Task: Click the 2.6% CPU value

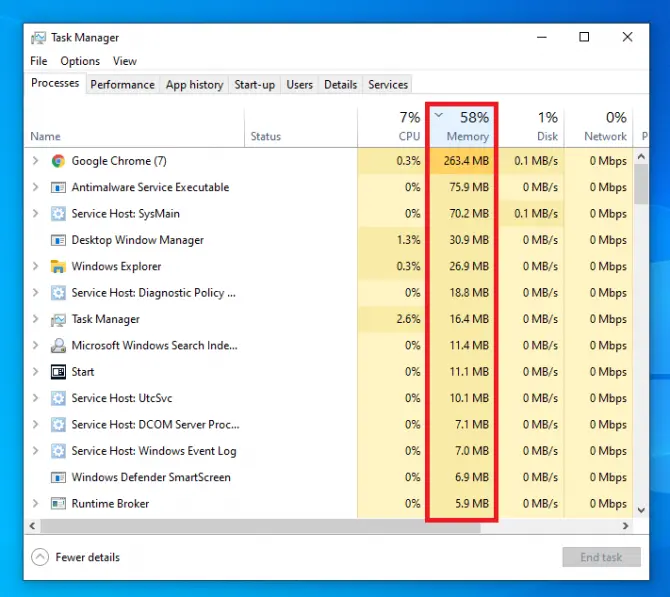Action: [408, 319]
